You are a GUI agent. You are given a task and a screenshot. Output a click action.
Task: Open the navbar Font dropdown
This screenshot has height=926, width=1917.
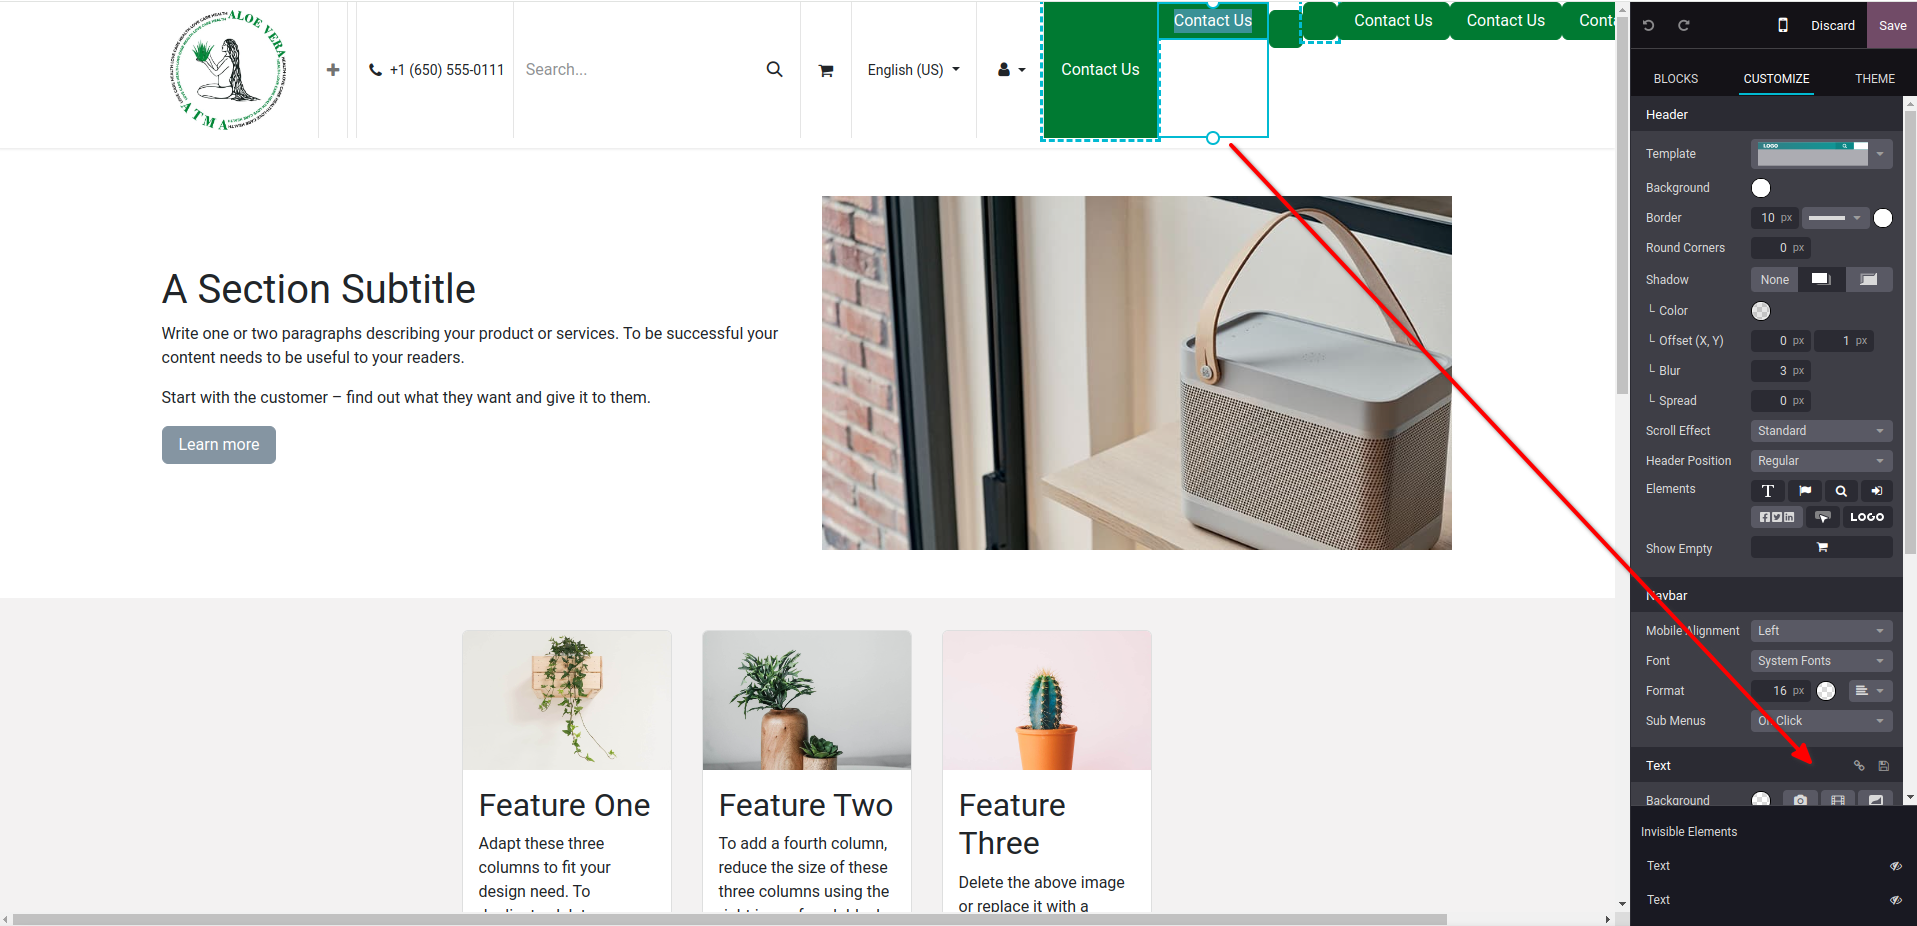1821,661
